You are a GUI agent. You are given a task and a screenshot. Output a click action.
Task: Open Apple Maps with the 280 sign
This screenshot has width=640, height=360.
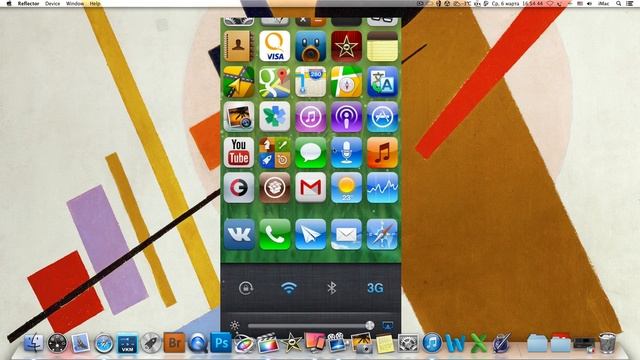coord(310,82)
